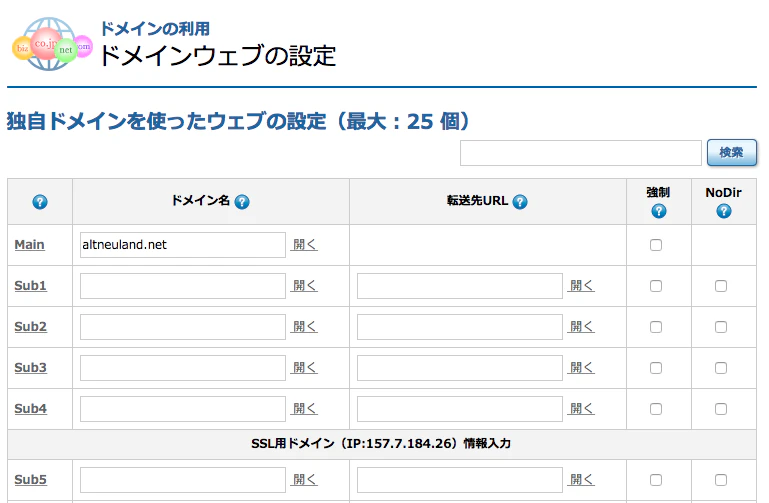Select the Sub3 転送先URL input field
Viewport: 769px width, 503px height.
point(460,368)
